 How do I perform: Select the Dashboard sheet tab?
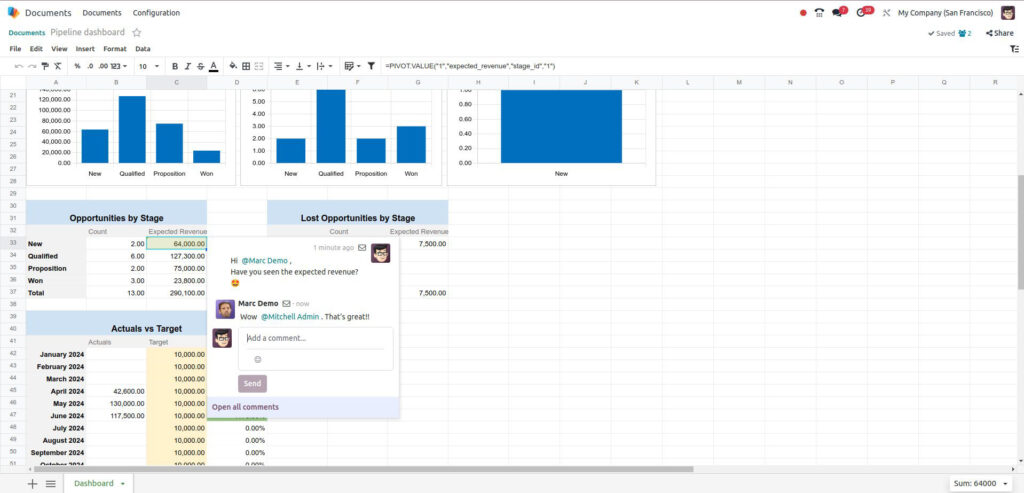pos(94,483)
